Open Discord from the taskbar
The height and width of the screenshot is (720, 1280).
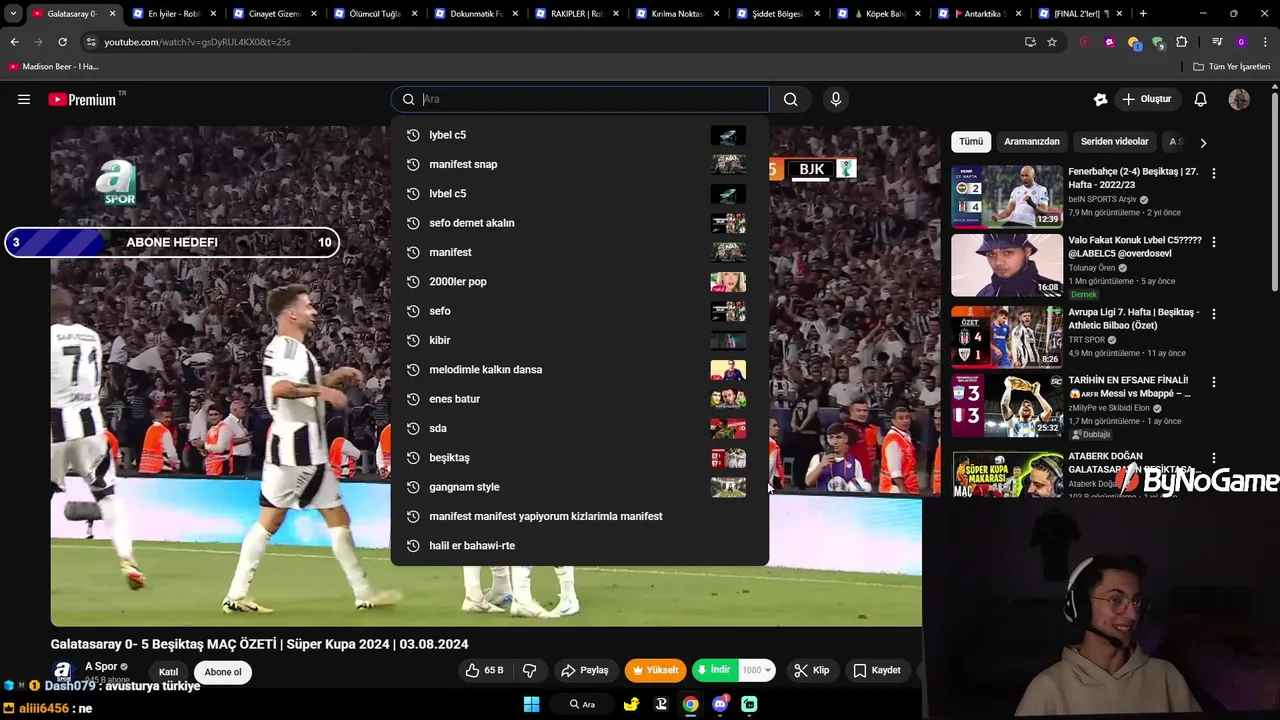[x=720, y=704]
